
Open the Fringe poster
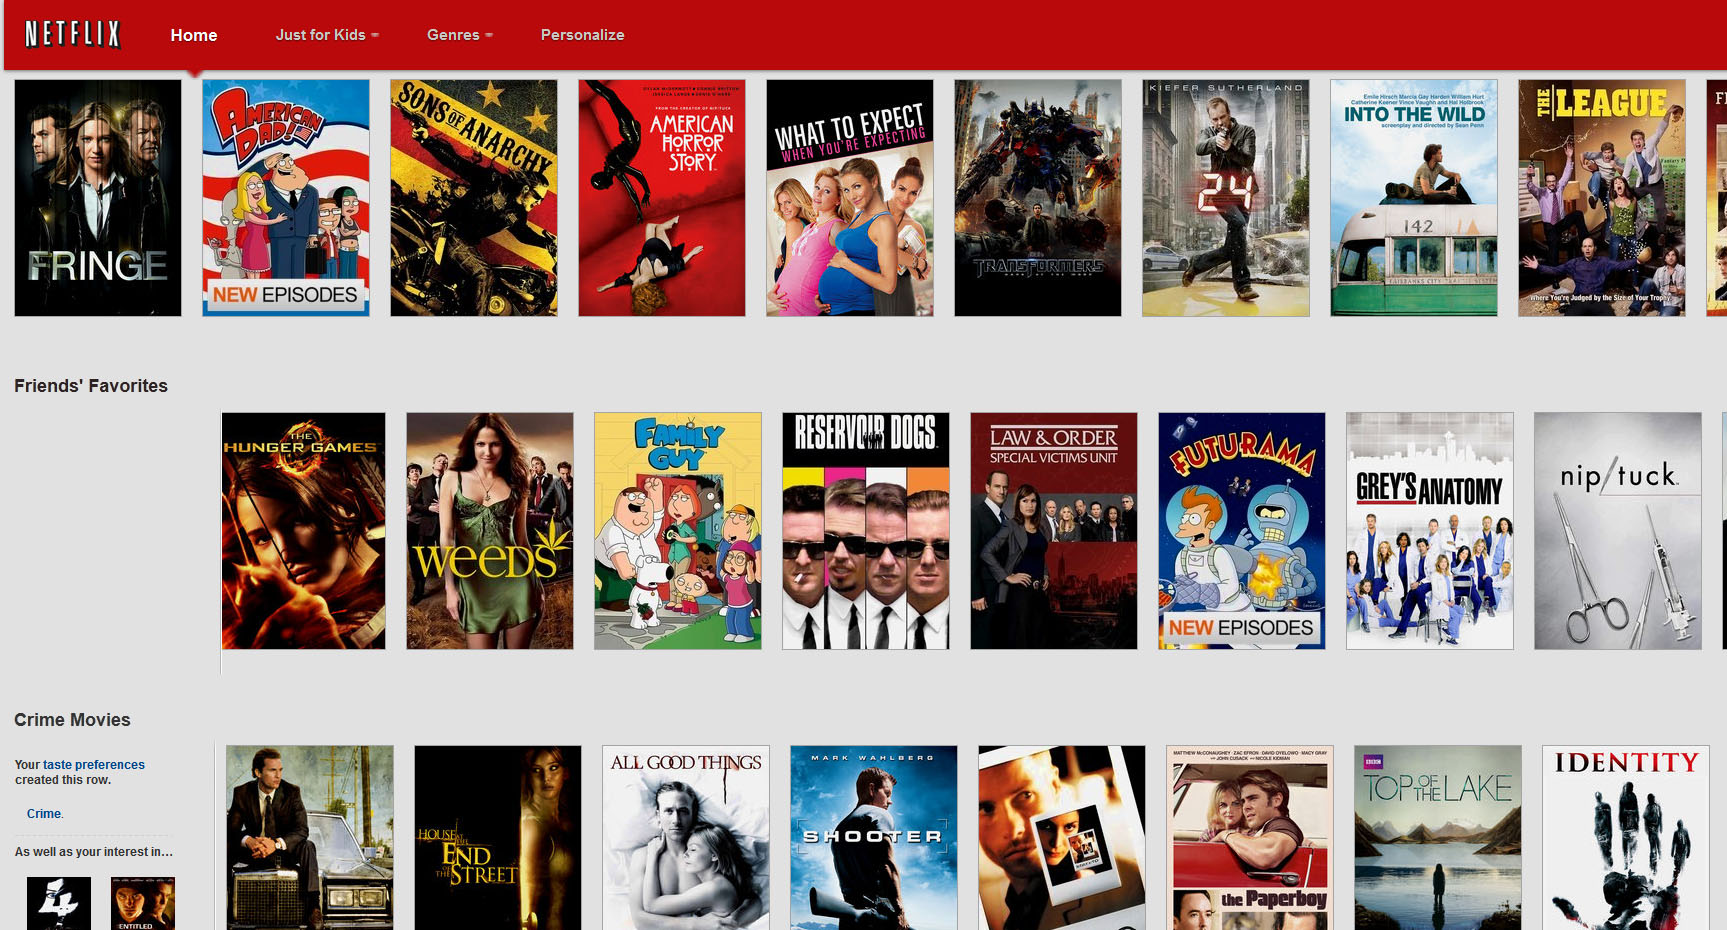point(98,198)
